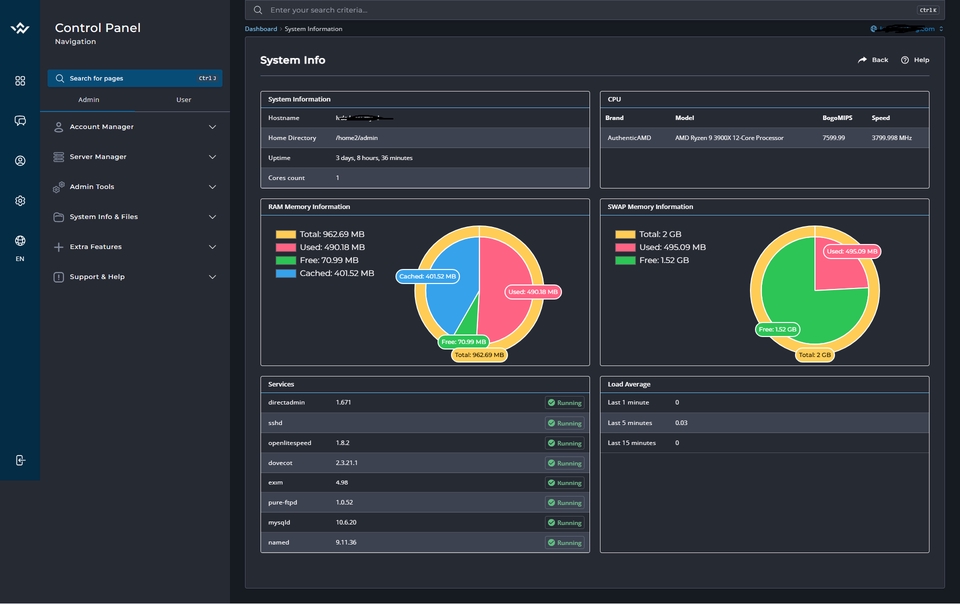Click the Back button label
960x604 pixels.
pos(880,60)
